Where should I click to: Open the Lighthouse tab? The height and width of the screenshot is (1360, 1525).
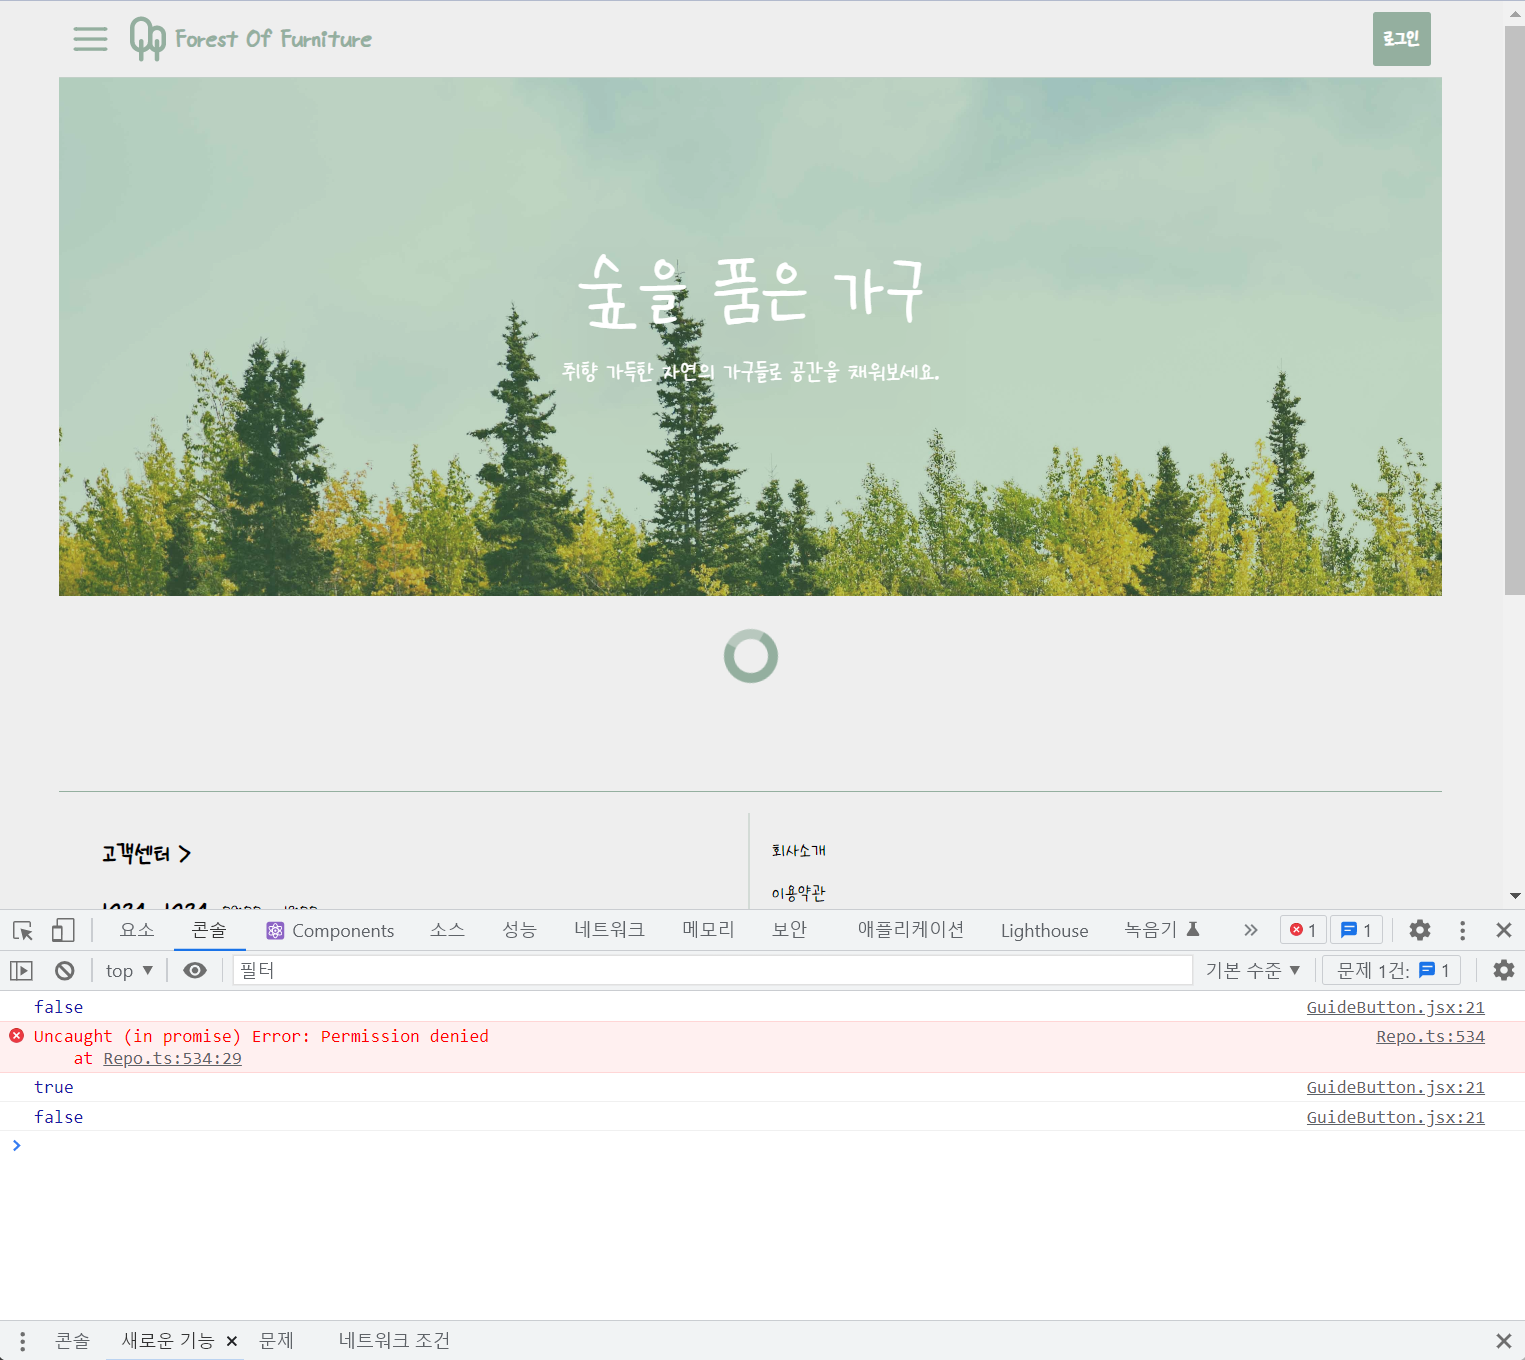pos(1044,930)
